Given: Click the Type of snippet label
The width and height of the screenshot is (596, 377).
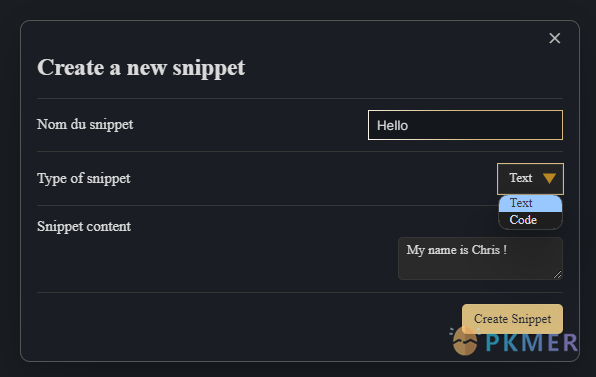Looking at the screenshot, I should (84, 178).
